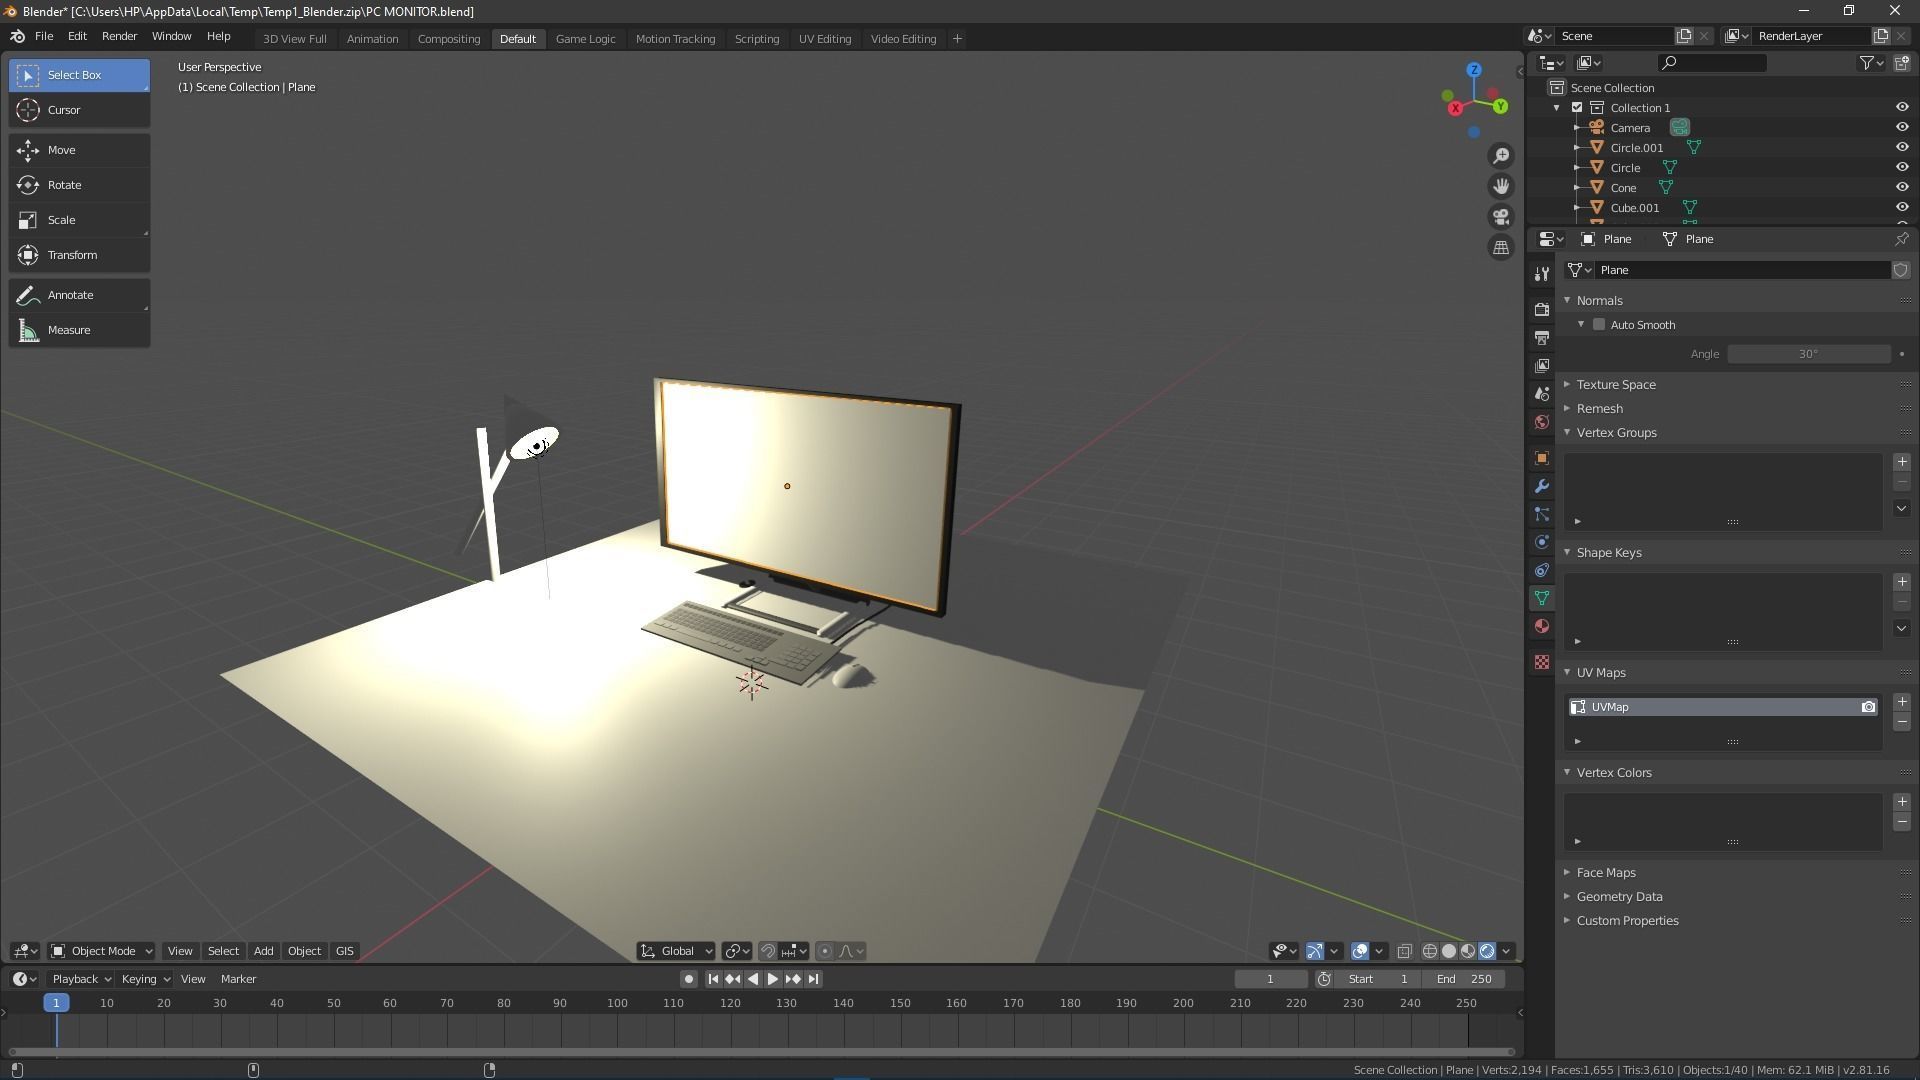The width and height of the screenshot is (1920, 1080).
Task: Toggle X-ray mode in viewport header
Action: click(x=1404, y=951)
